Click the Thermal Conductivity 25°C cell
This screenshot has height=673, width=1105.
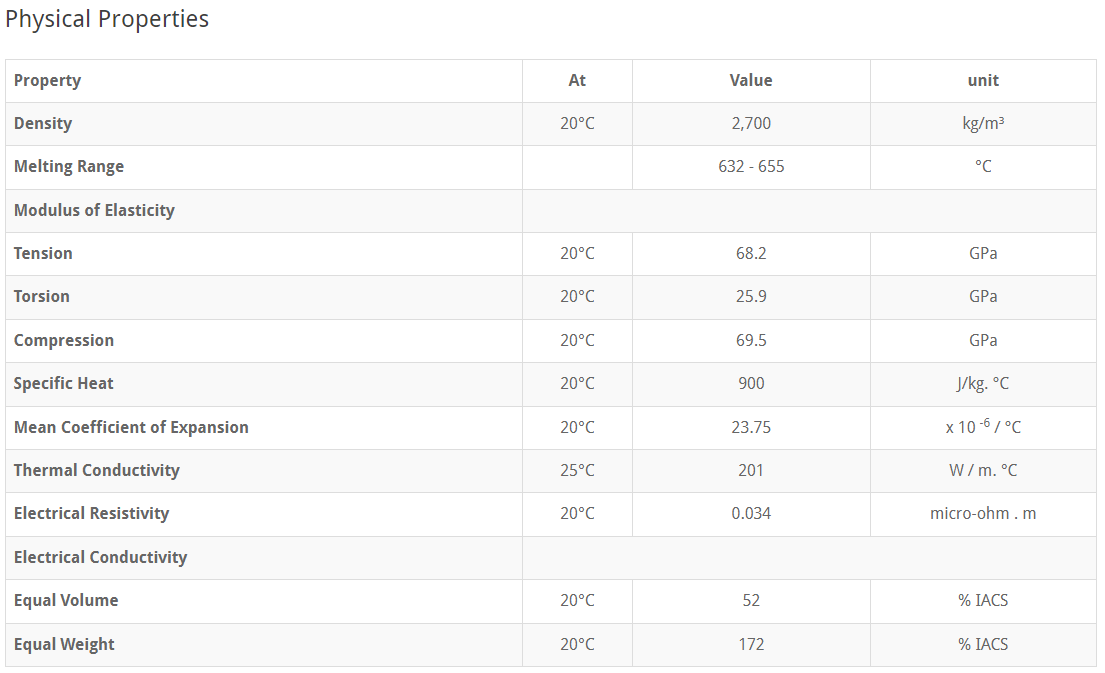tap(577, 470)
